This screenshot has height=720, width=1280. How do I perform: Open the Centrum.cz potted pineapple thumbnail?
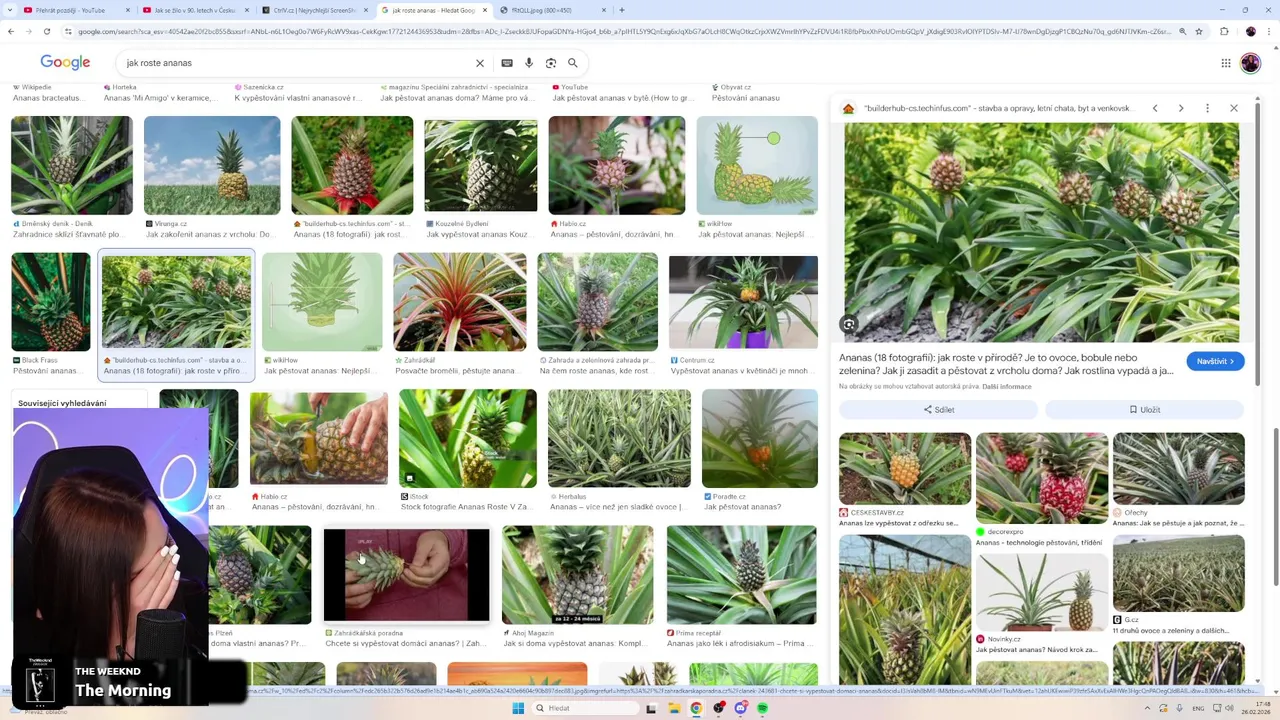(743, 302)
